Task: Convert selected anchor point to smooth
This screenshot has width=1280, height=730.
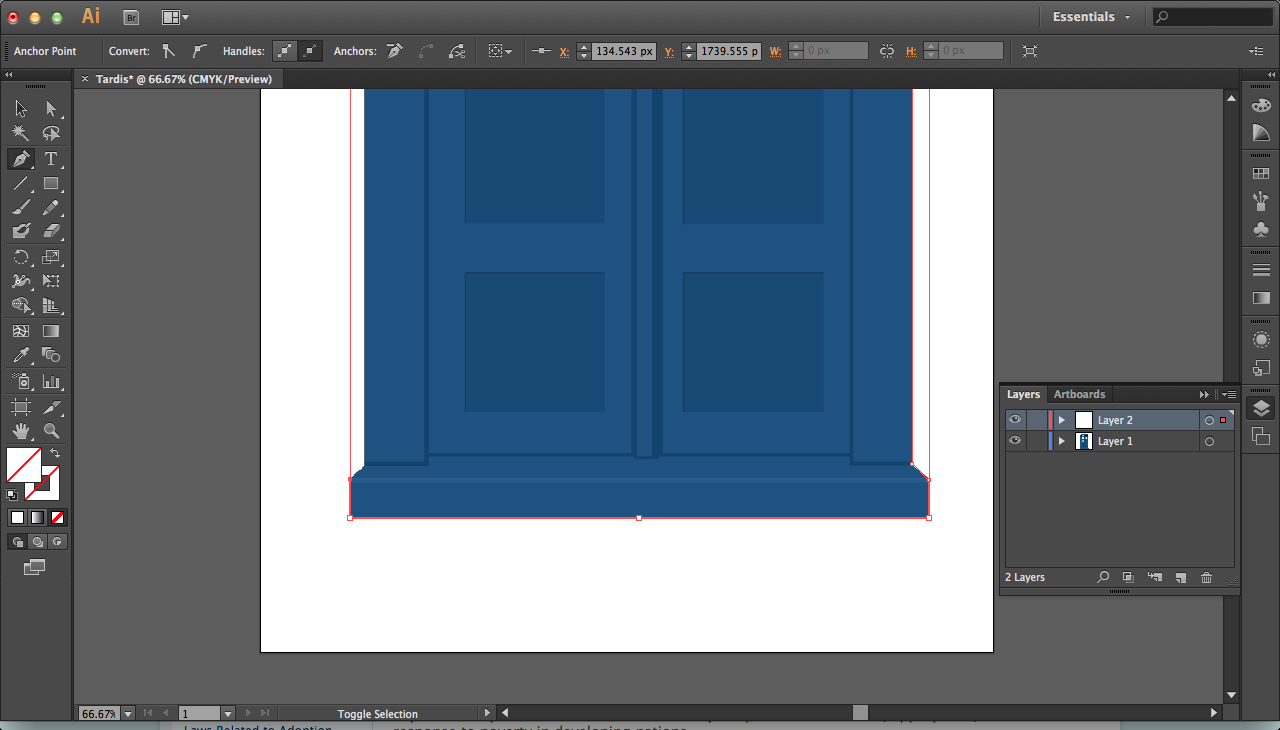Action: coord(199,51)
